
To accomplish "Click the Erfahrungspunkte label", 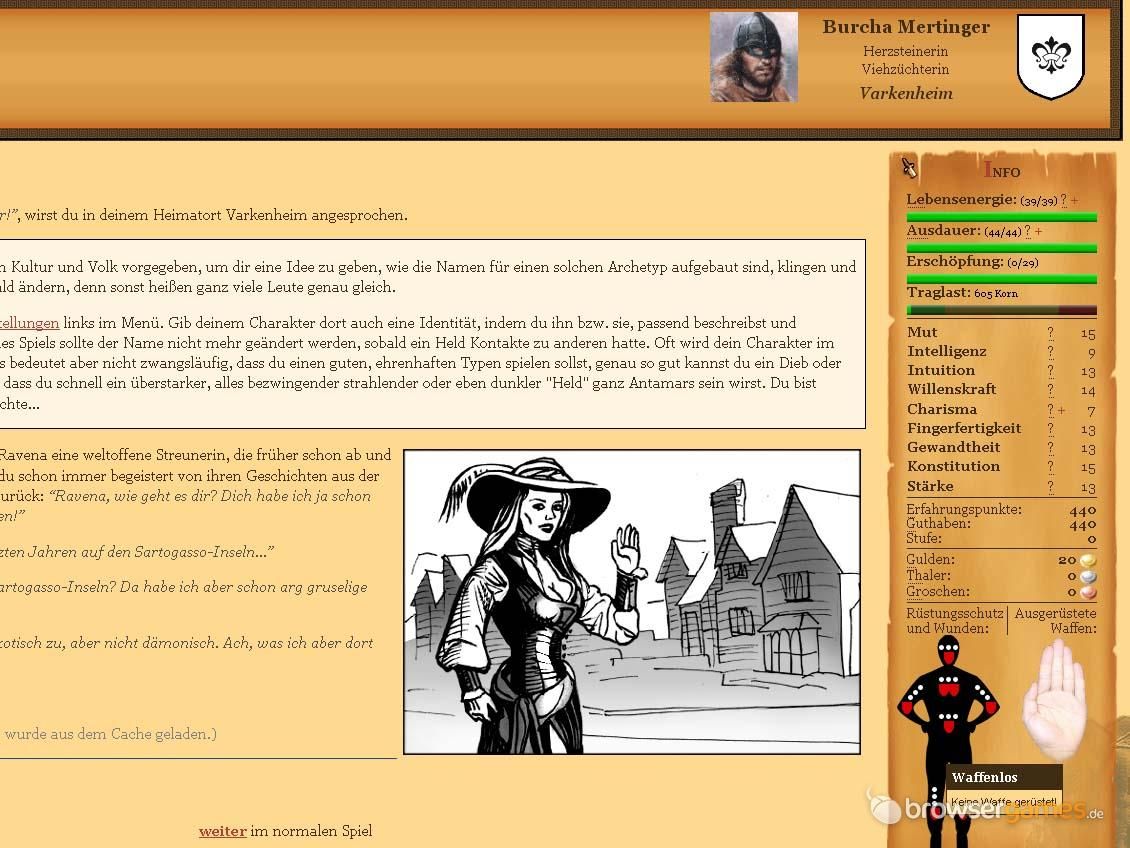I will [x=964, y=509].
